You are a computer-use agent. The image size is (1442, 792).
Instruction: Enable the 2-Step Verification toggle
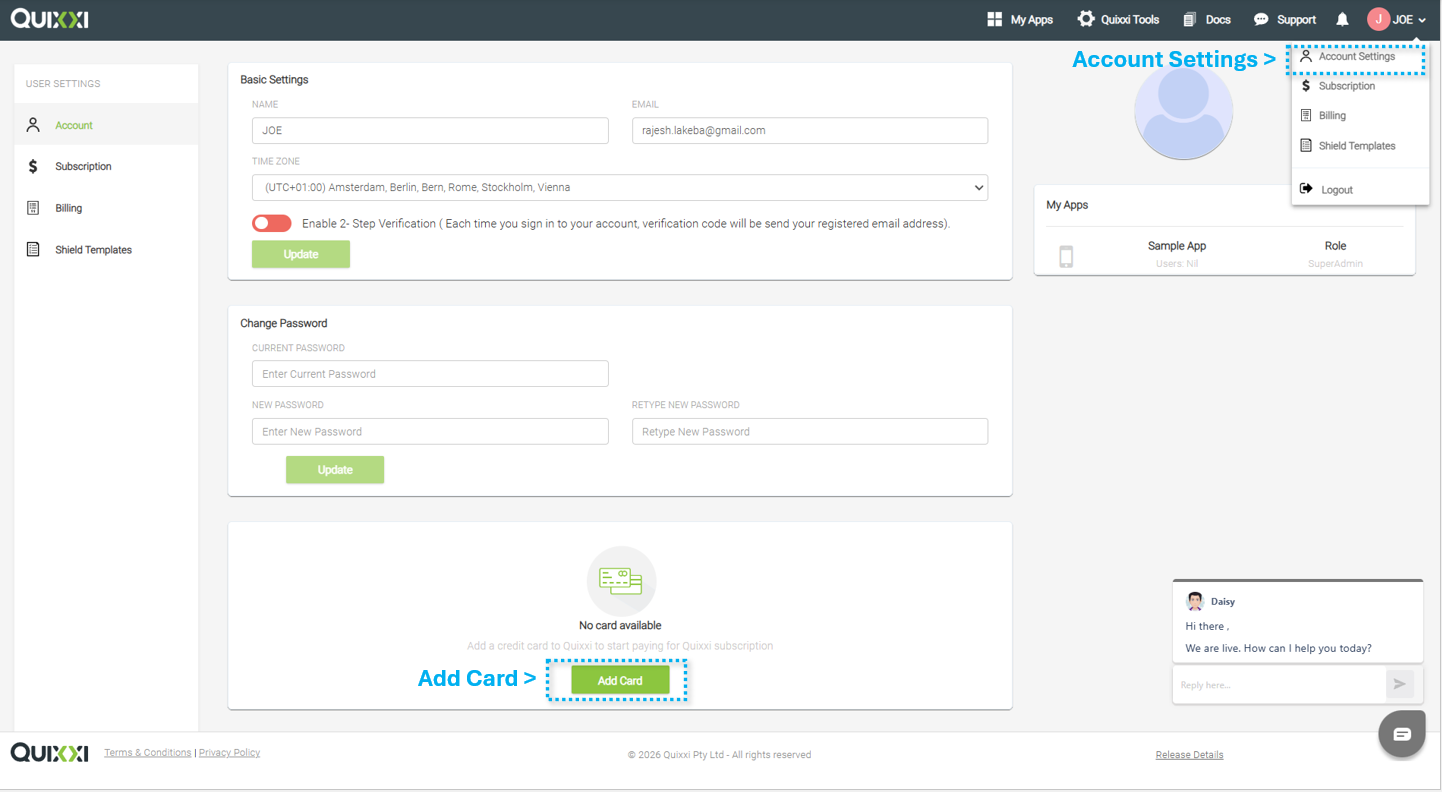click(x=271, y=223)
